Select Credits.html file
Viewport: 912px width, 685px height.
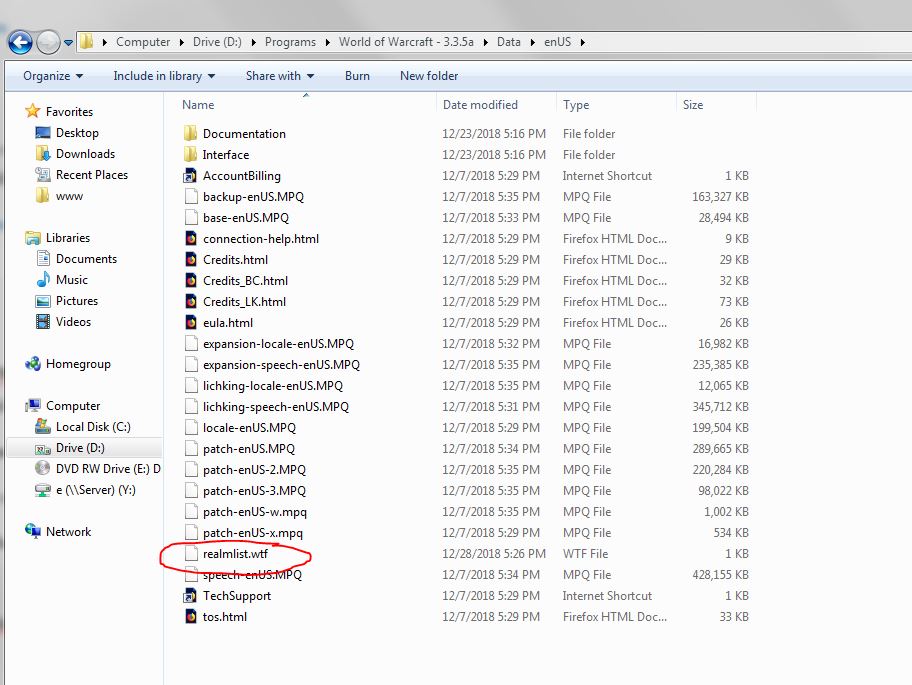pos(235,259)
